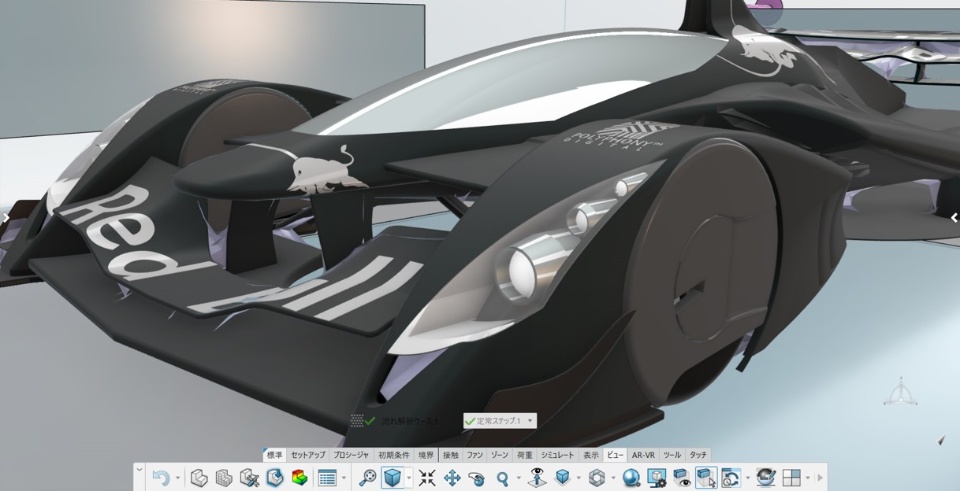Click the blue sphere ambience icon
This screenshot has height=491, width=960.
tap(631, 478)
